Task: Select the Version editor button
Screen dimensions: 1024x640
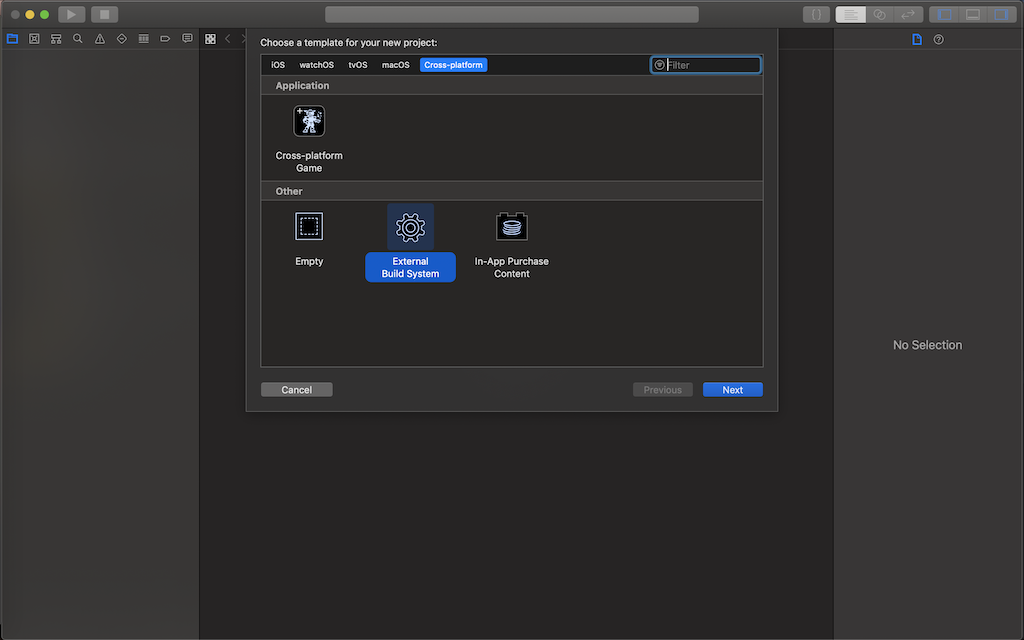Action: point(908,14)
